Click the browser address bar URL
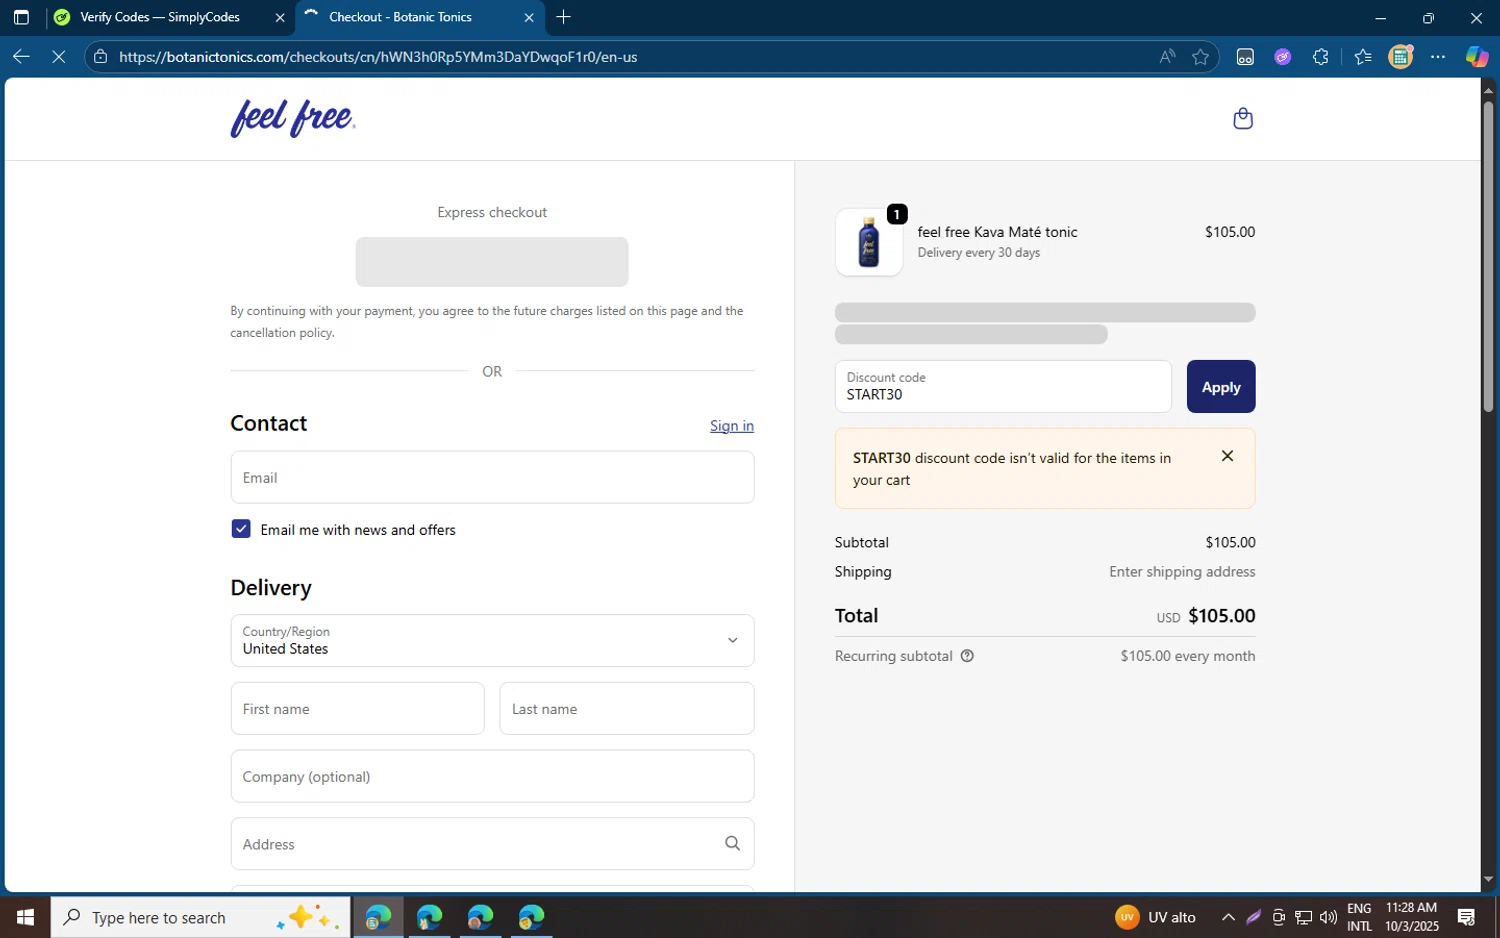The height and width of the screenshot is (938, 1500). pyautogui.click(x=378, y=57)
